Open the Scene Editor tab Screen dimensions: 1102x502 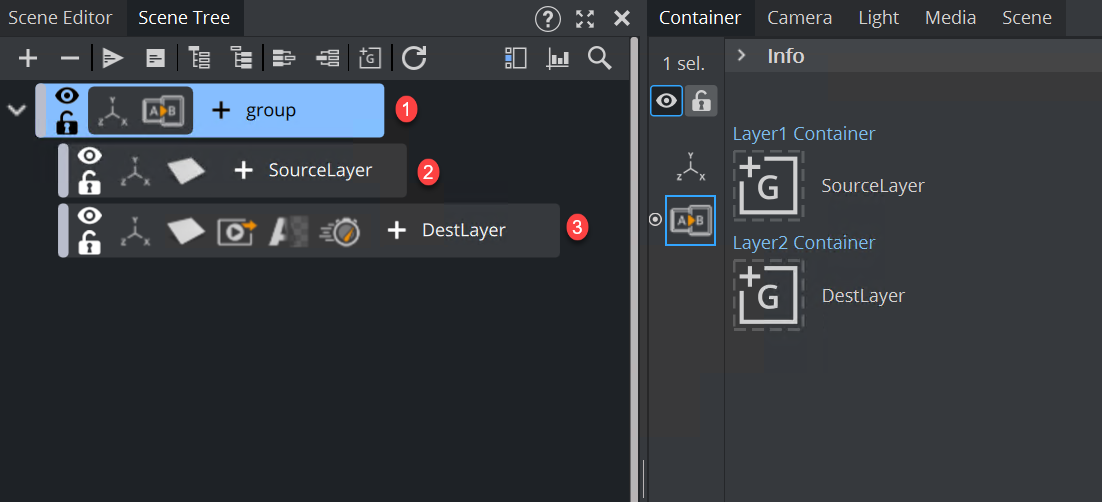(x=60, y=18)
